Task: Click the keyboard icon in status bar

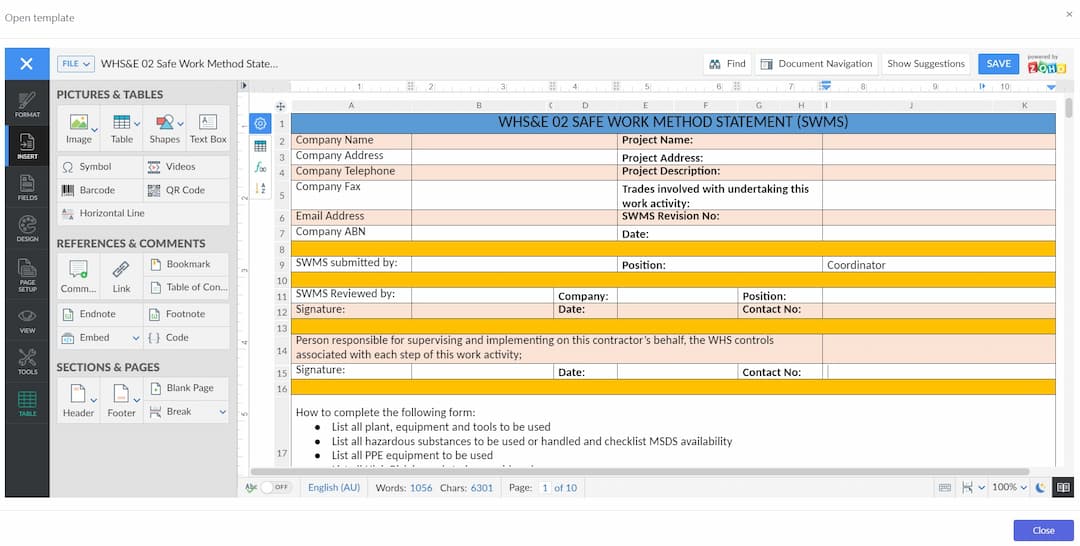Action: [945, 487]
